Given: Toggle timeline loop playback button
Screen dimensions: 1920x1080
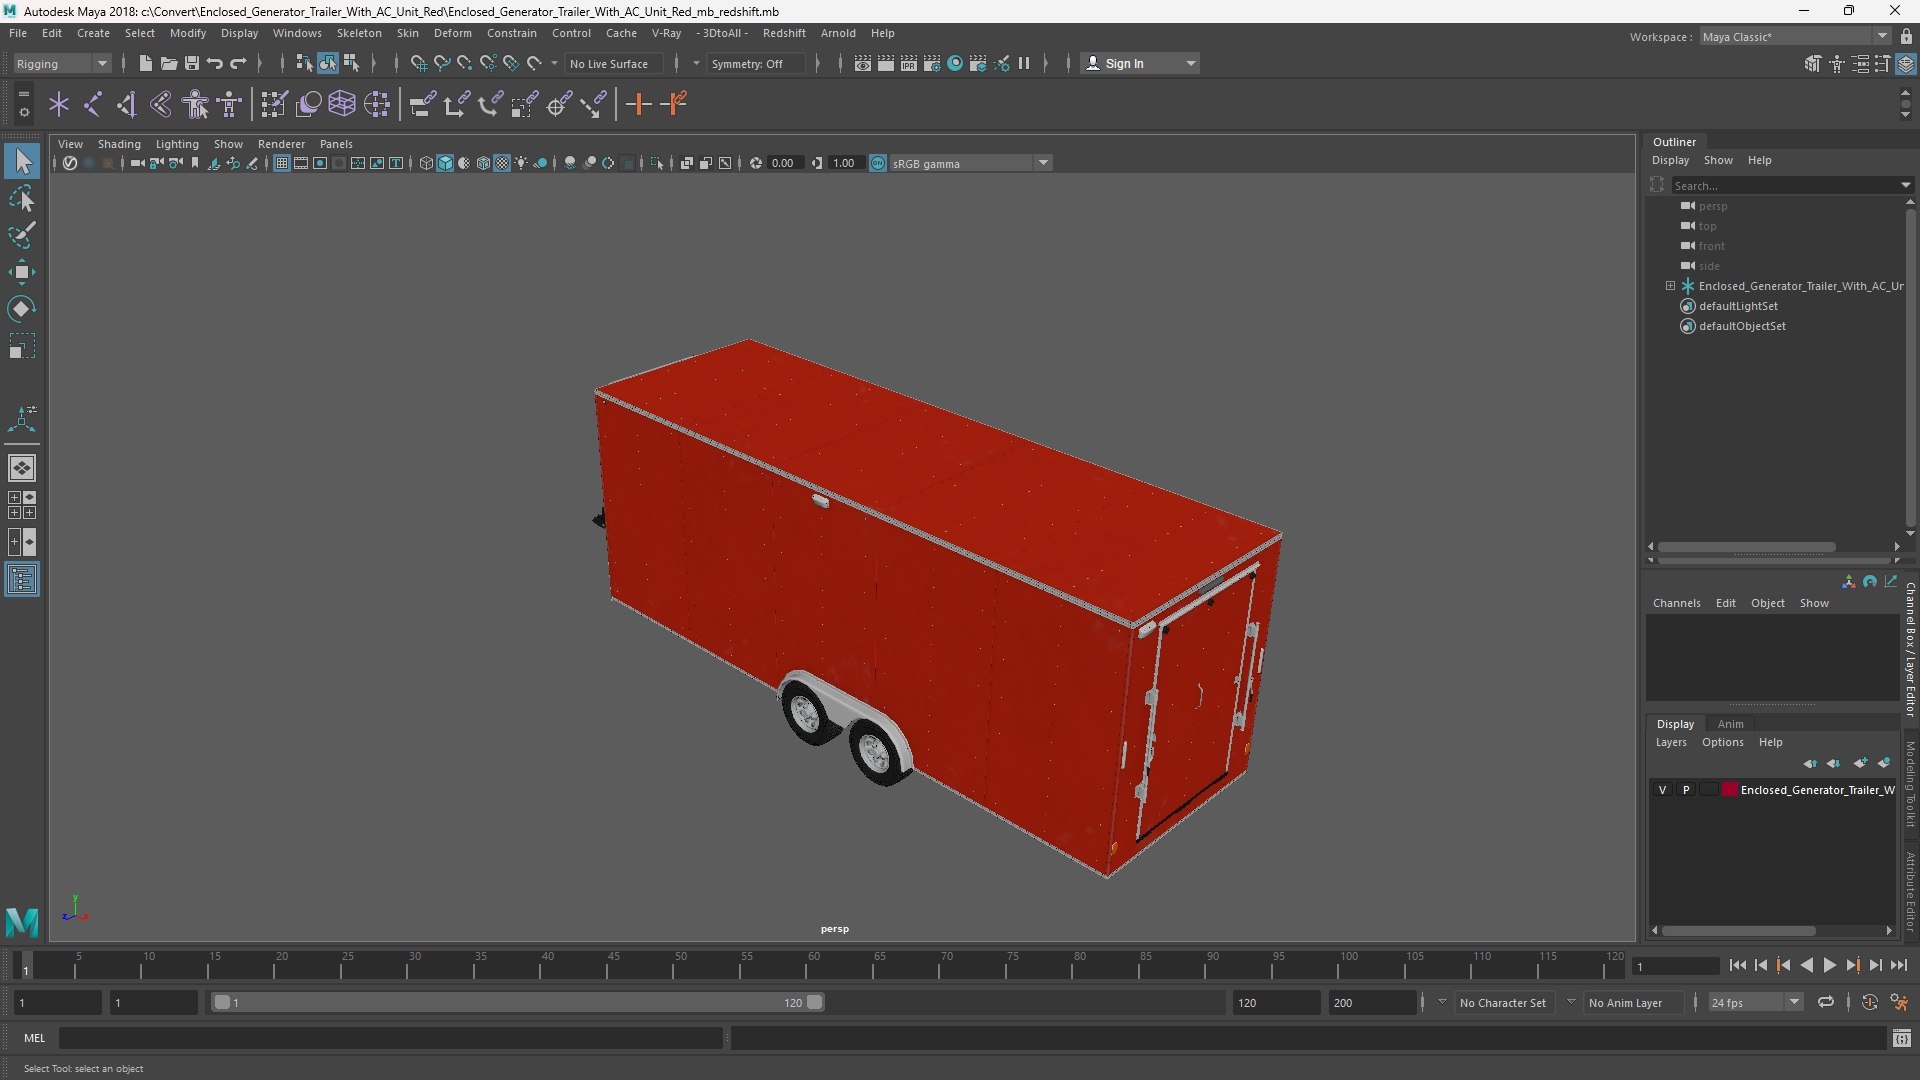Looking at the screenshot, I should [x=1826, y=1002].
